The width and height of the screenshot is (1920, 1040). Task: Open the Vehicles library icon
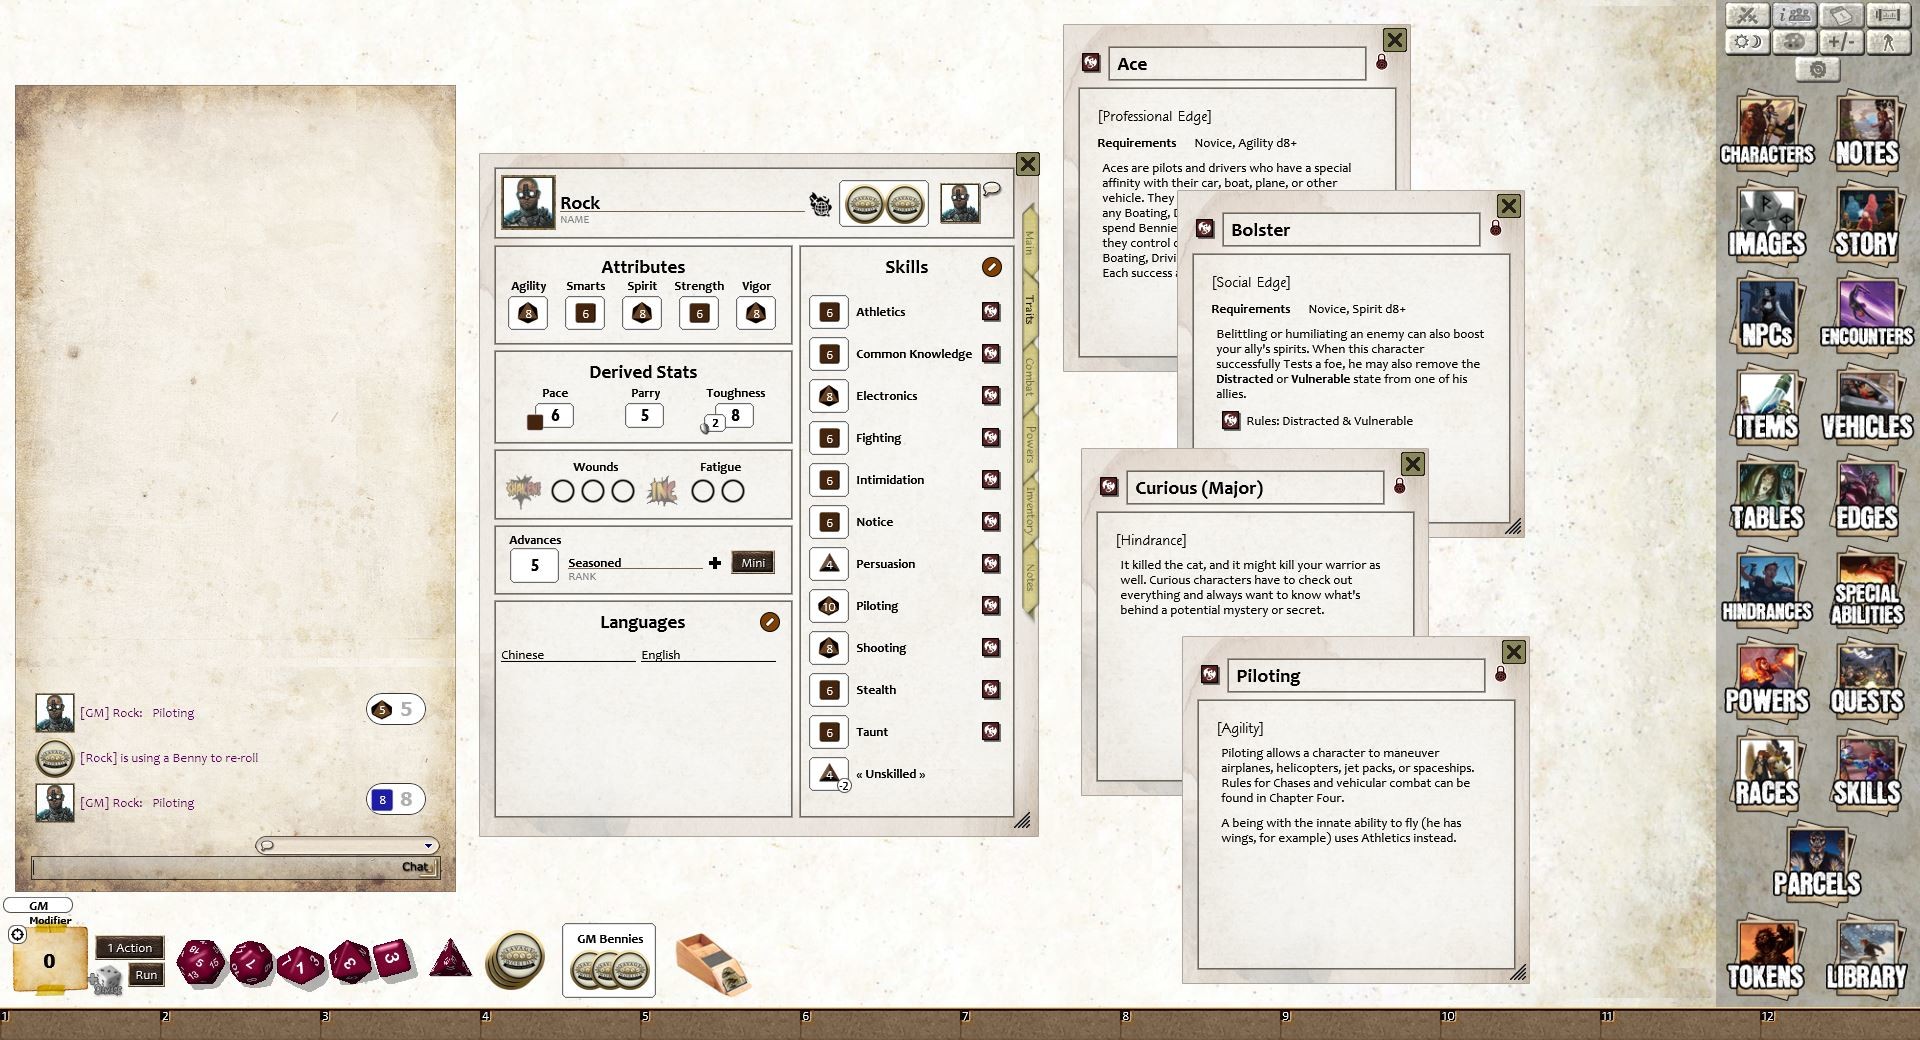click(1866, 407)
